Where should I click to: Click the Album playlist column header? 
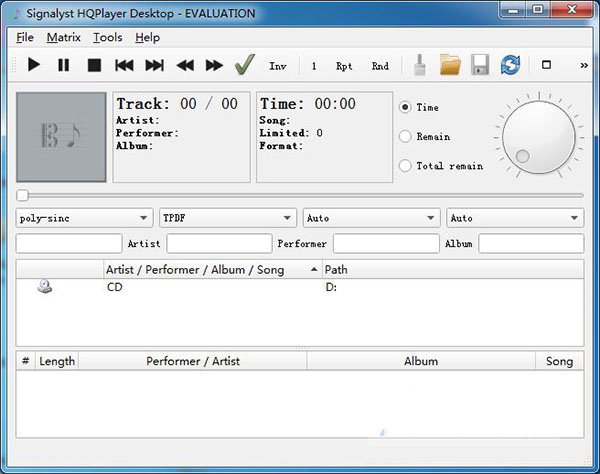[421, 361]
